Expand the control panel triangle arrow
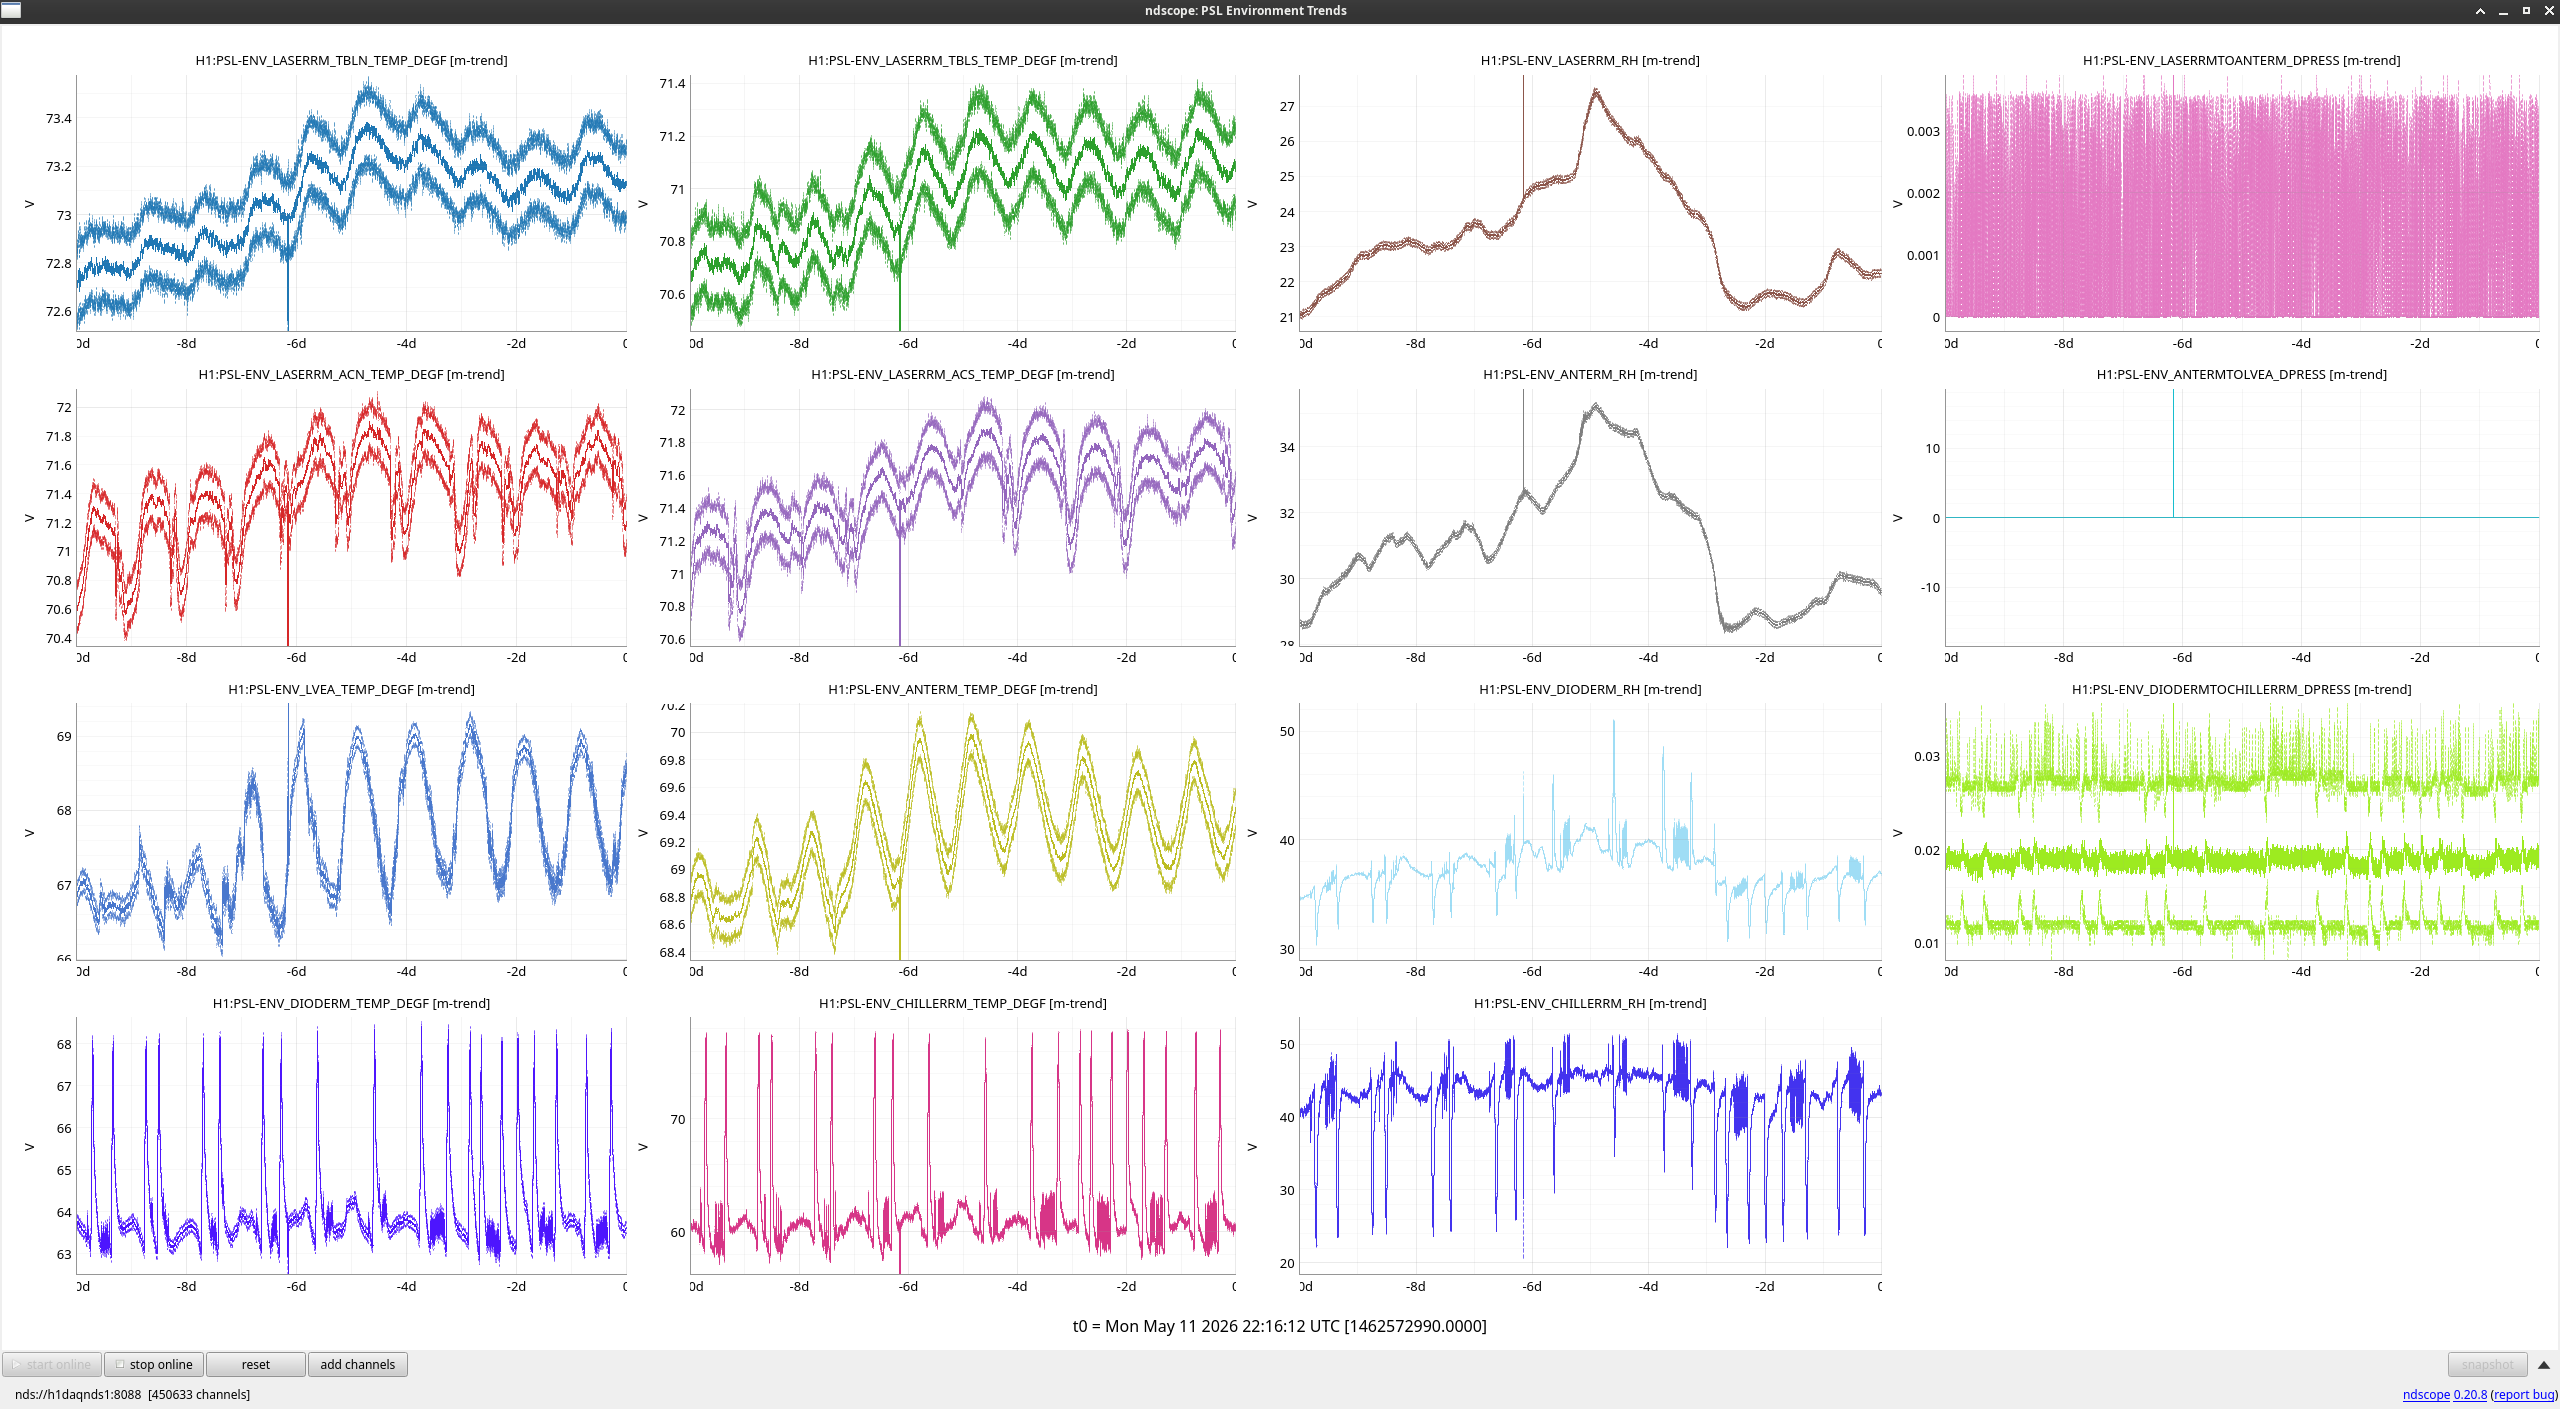The height and width of the screenshot is (1409, 2560). click(2544, 1365)
